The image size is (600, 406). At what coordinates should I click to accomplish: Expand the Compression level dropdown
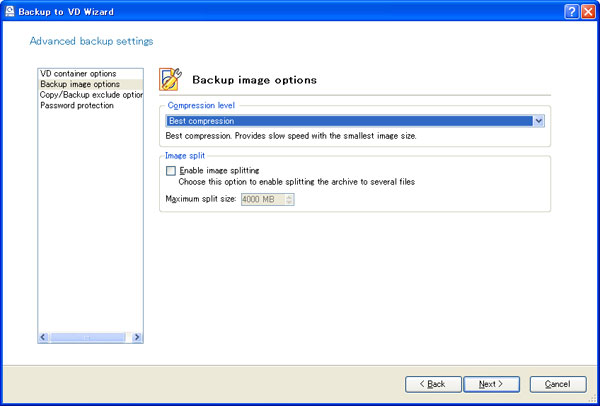click(x=539, y=120)
